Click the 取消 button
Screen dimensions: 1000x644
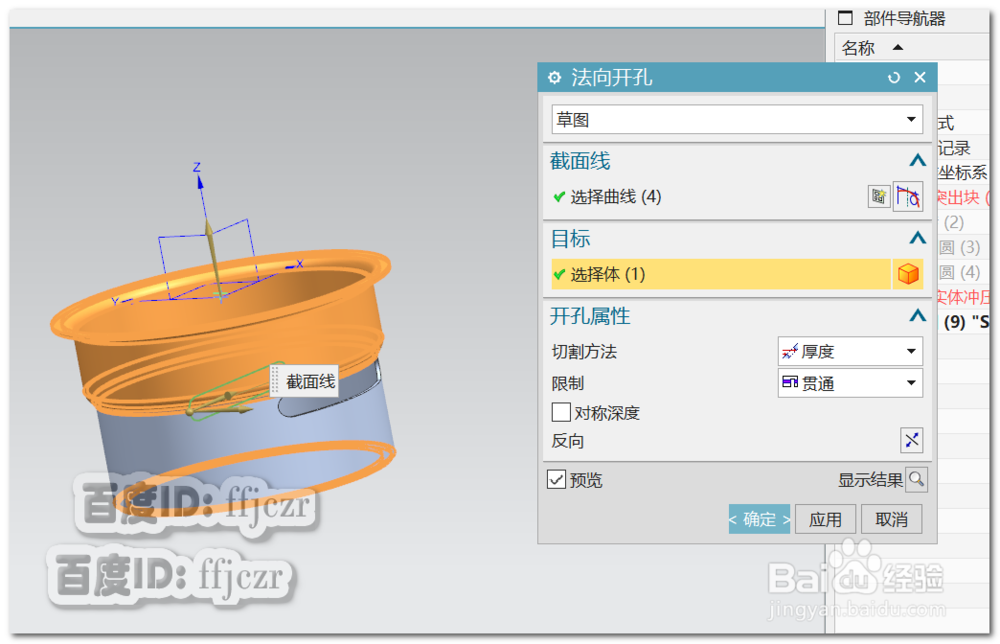click(892, 520)
